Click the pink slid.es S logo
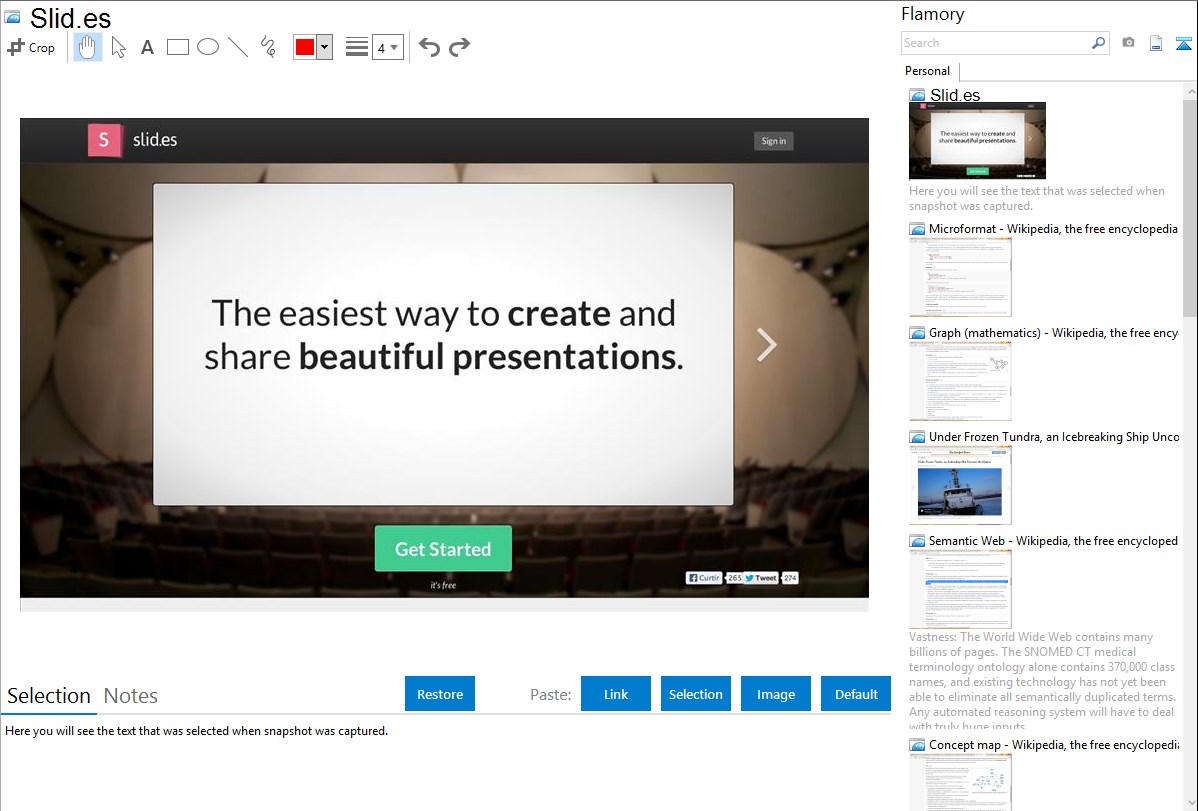Screen dimensions: 1198x811 coord(105,140)
